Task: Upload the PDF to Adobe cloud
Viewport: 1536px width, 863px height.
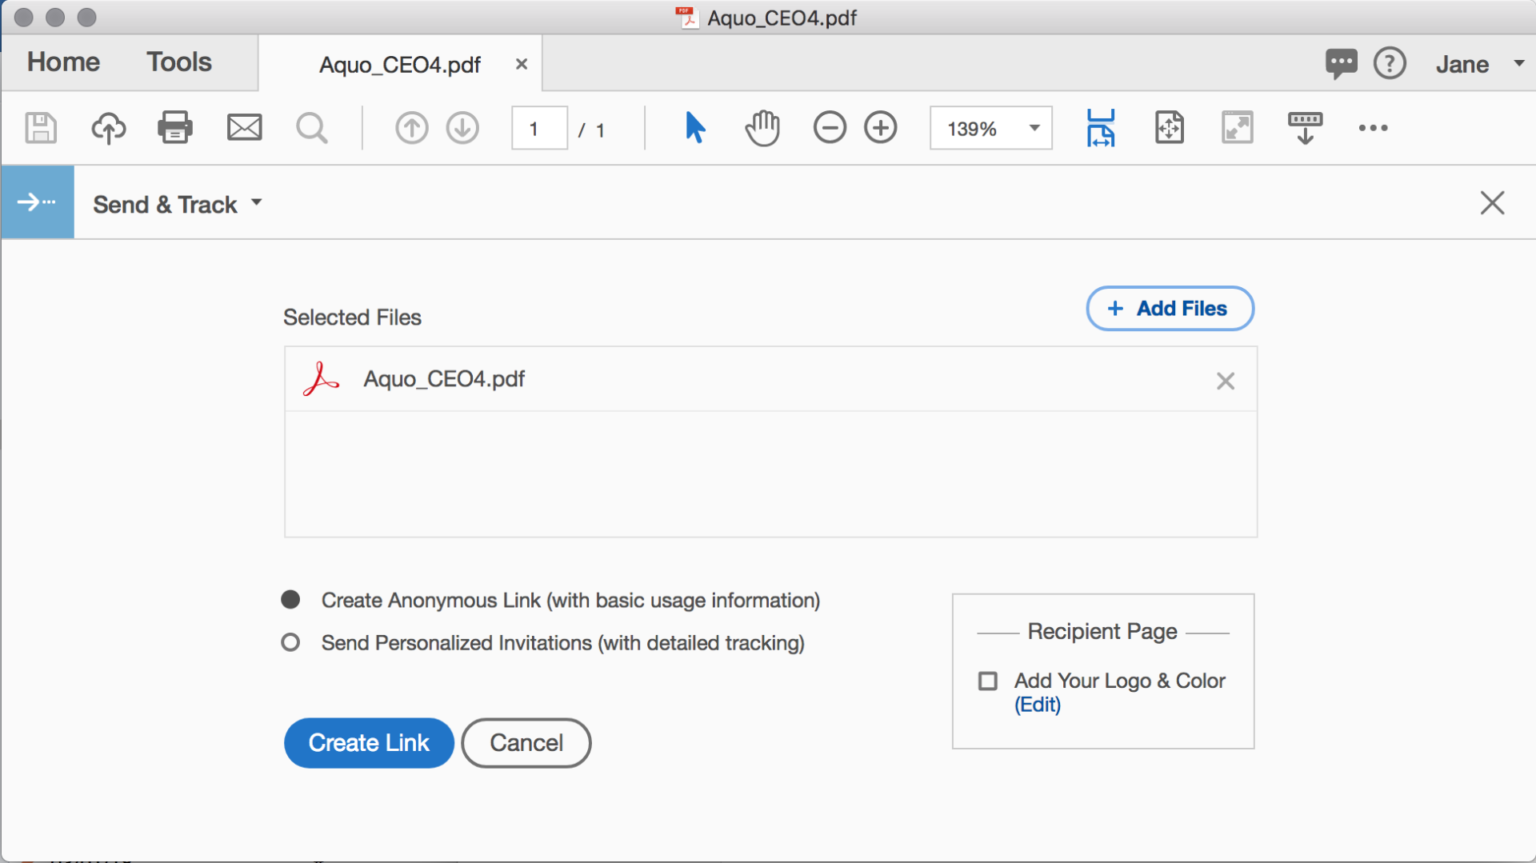Action: (x=108, y=127)
